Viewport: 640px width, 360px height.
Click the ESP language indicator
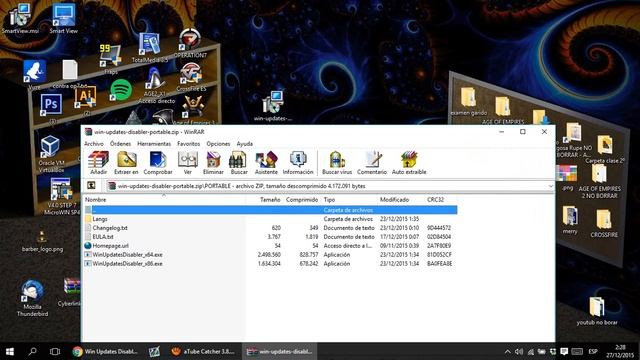tap(593, 351)
